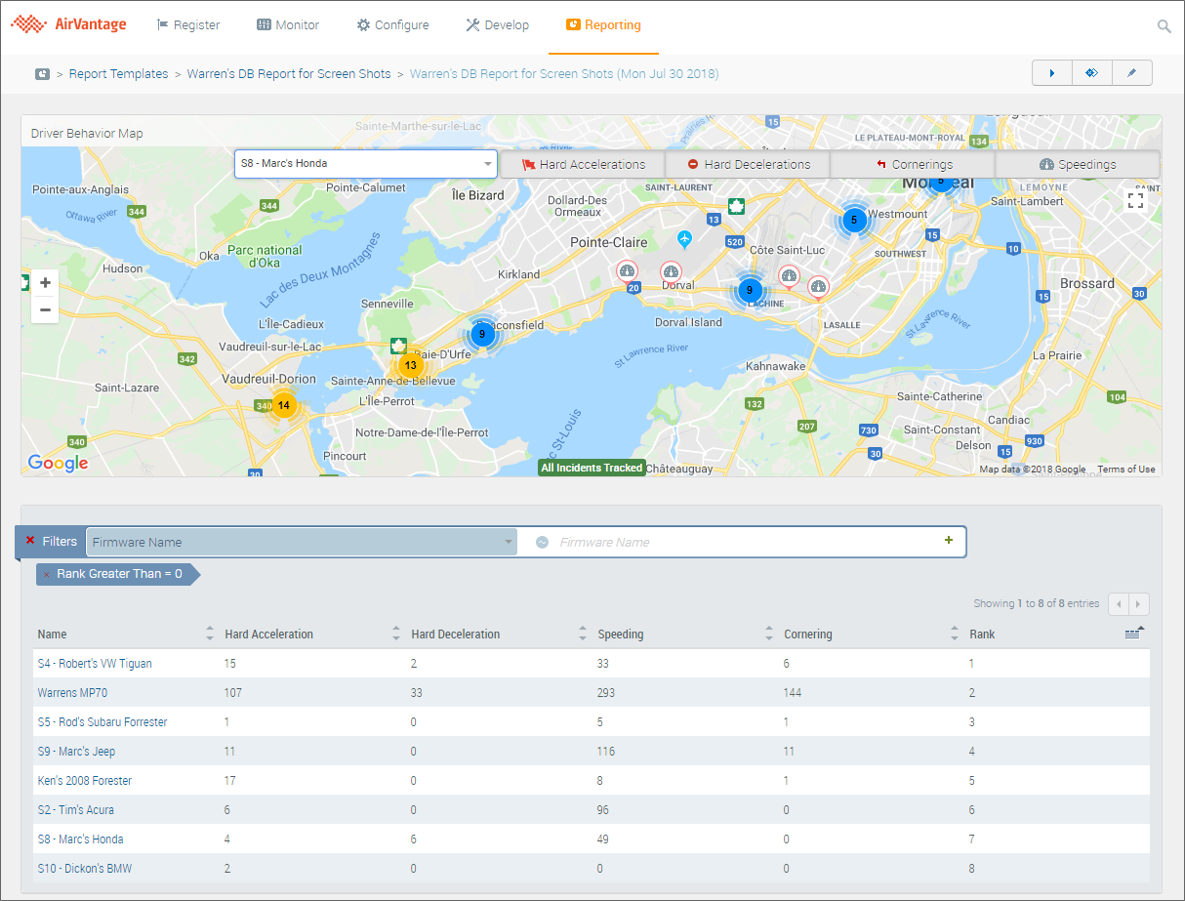The image size is (1185, 901).
Task: Open the search magnifier icon
Action: click(x=1164, y=26)
